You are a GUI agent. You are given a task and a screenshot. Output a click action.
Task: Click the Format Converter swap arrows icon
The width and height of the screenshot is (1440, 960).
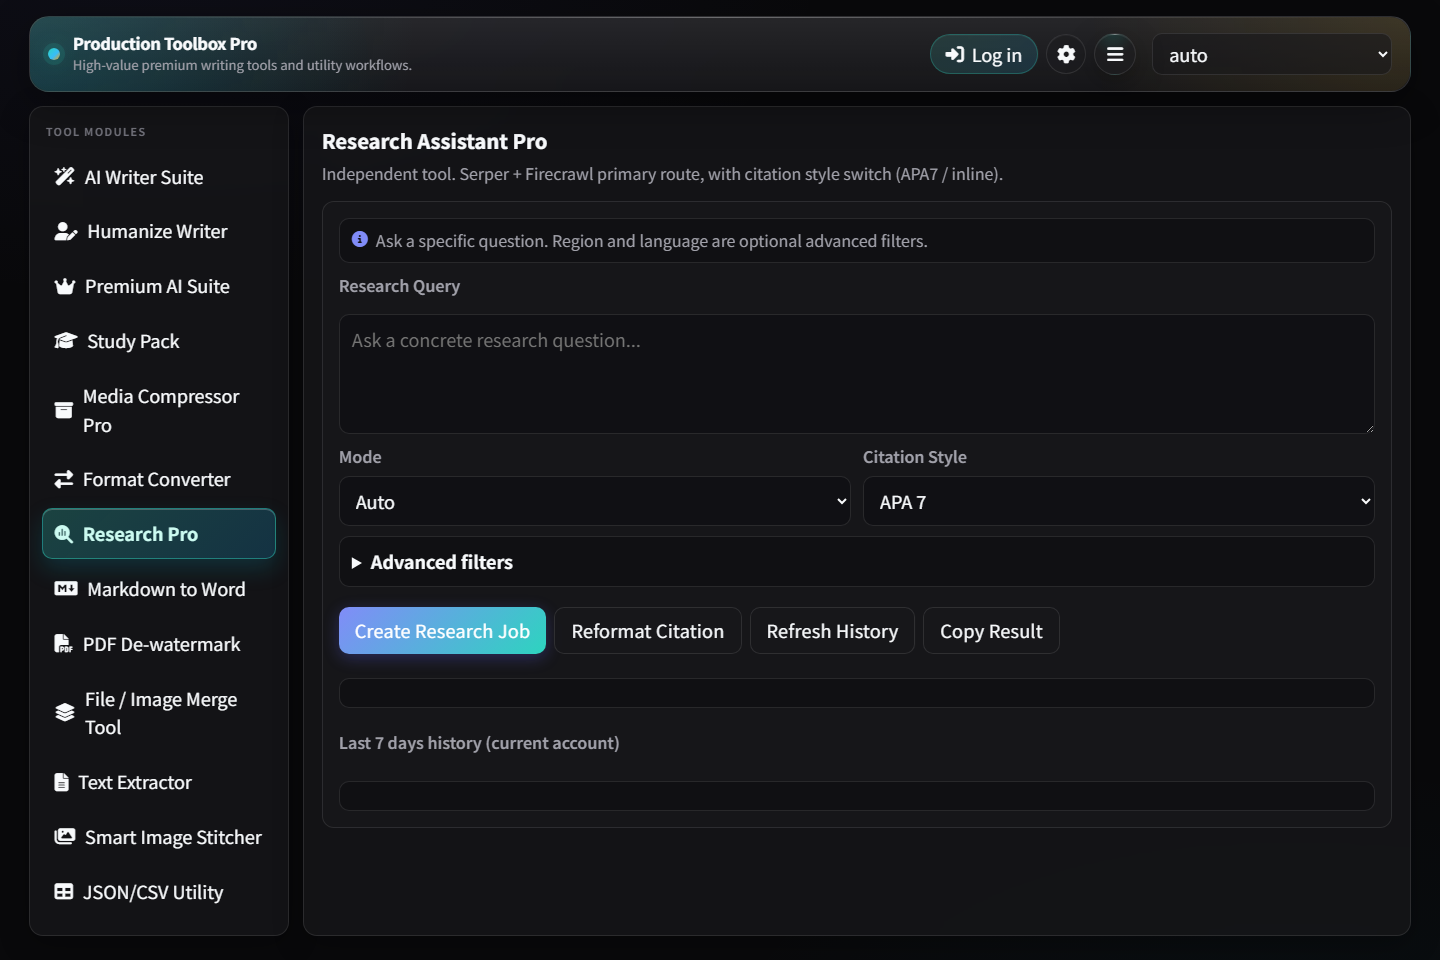pyautogui.click(x=64, y=480)
